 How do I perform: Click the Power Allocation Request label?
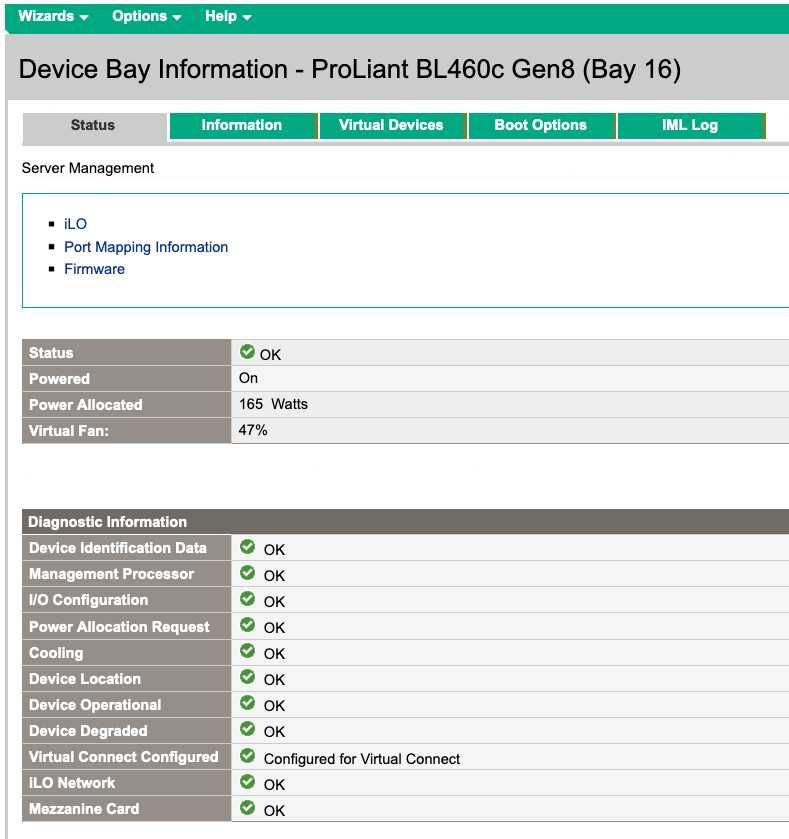pos(119,627)
